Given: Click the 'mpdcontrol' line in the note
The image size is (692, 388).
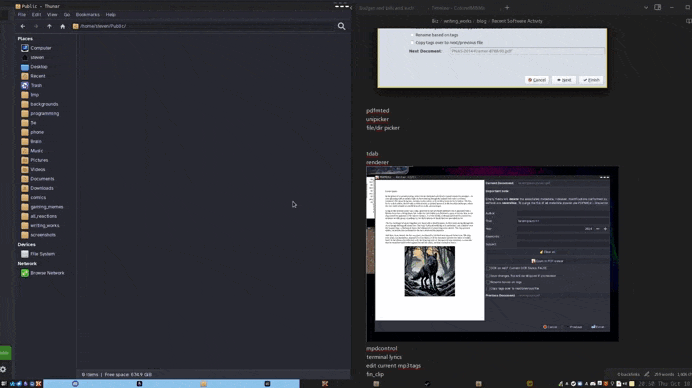Looking at the screenshot, I should 381,348.
